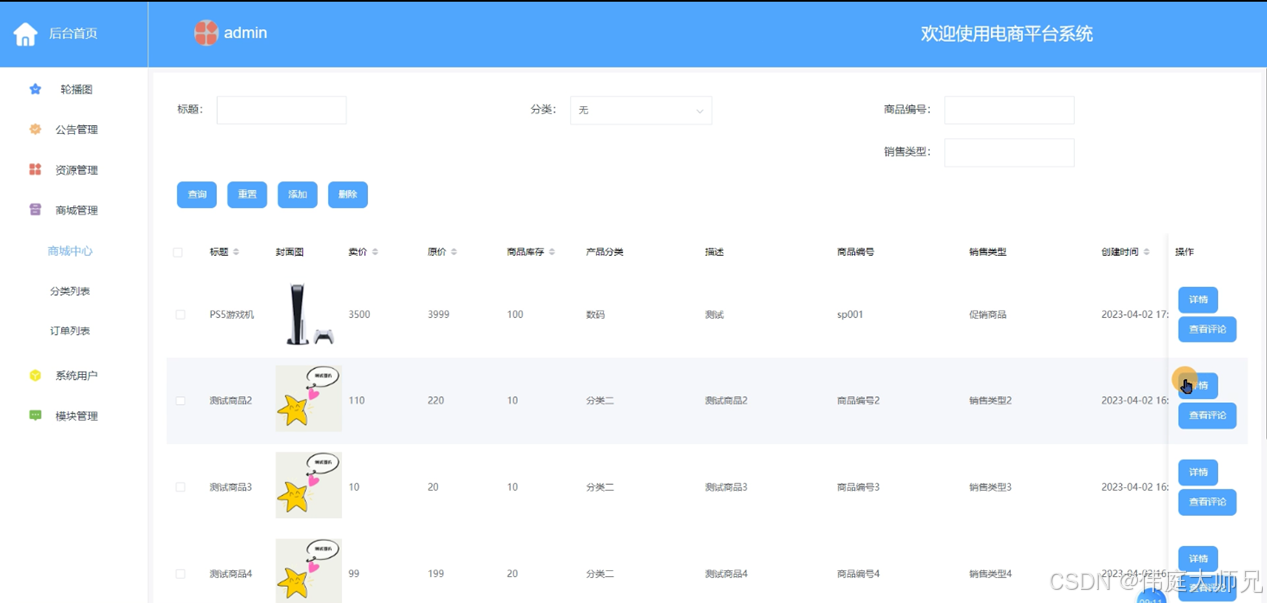Click the grid icon next to 资源管理
The width and height of the screenshot is (1267, 603).
coord(35,169)
